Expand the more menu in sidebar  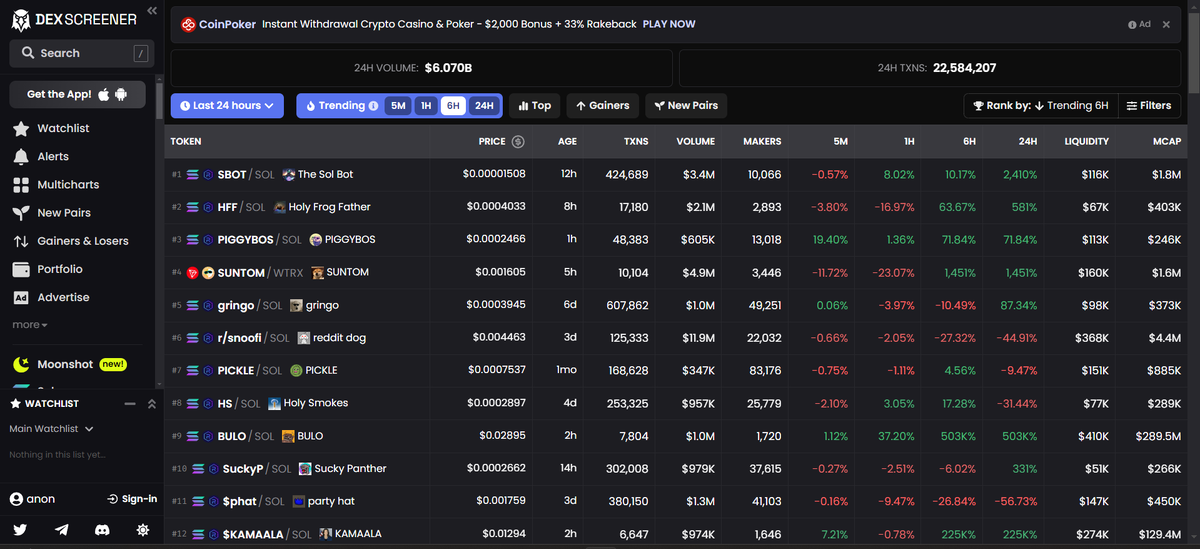[x=29, y=325]
